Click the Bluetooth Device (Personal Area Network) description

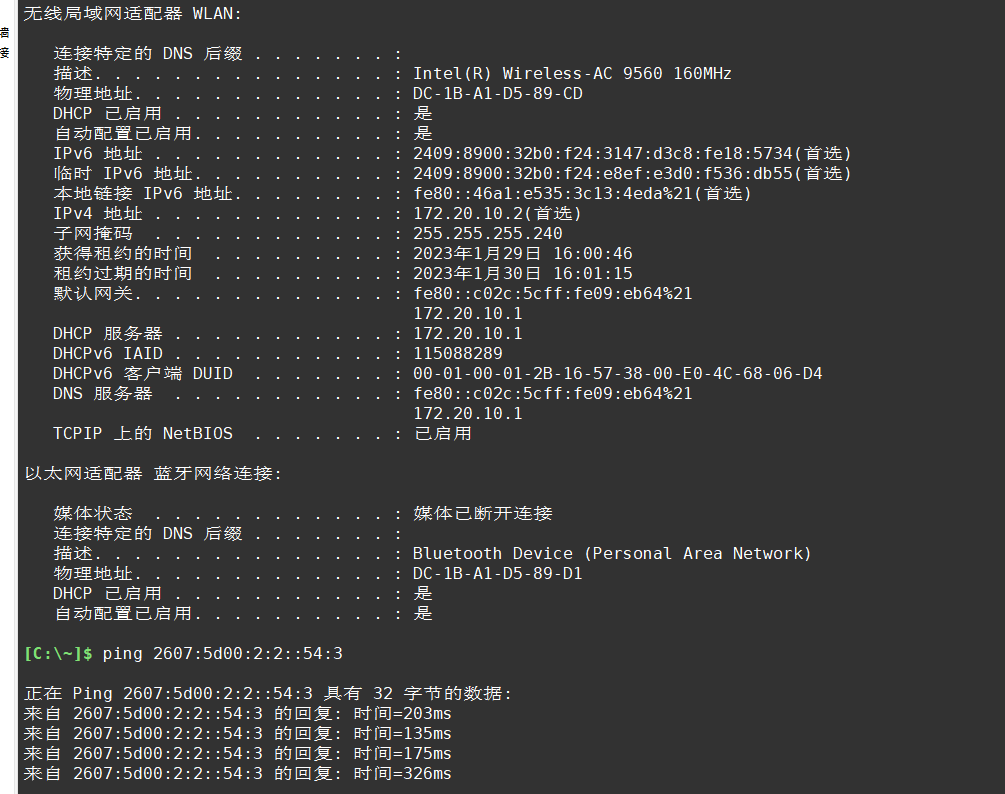612,554
